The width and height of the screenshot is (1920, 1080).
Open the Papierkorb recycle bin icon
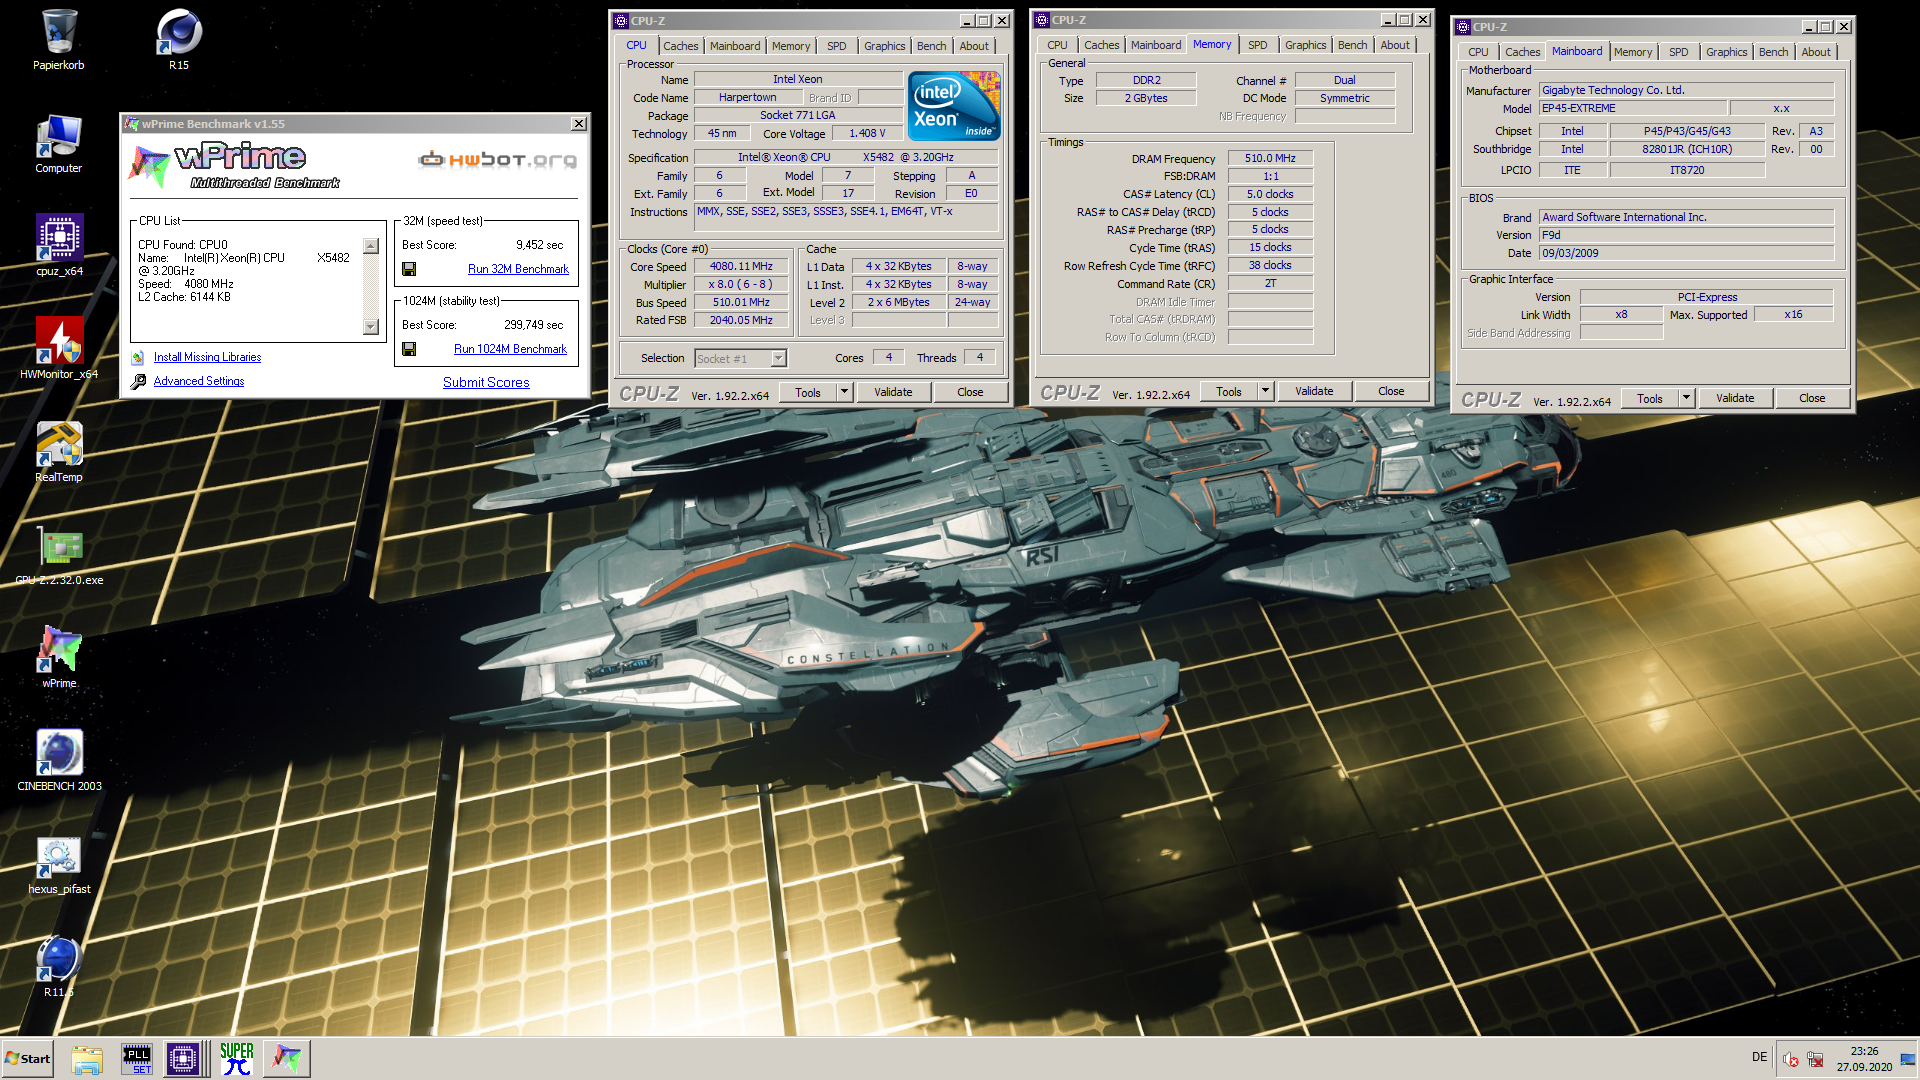pyautogui.click(x=59, y=40)
